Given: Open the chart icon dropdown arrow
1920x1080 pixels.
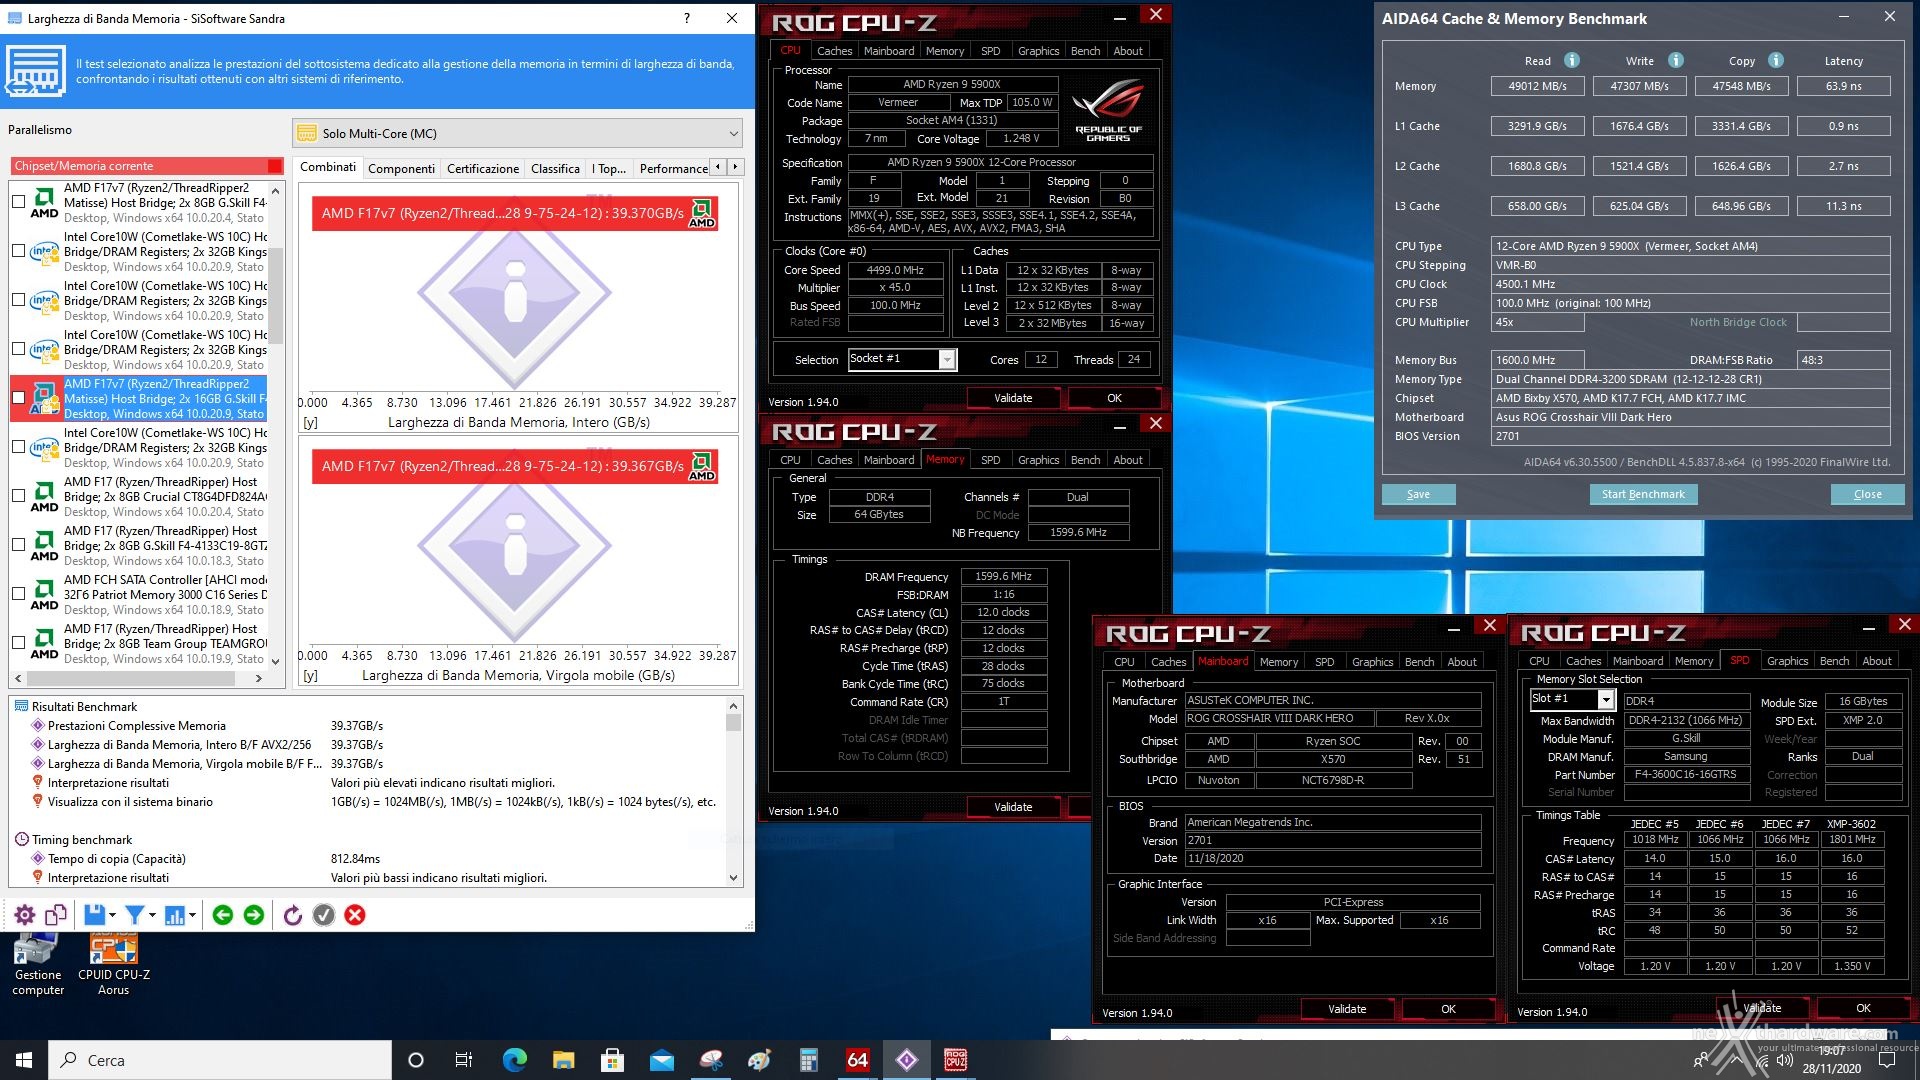Looking at the screenshot, I should [x=192, y=915].
